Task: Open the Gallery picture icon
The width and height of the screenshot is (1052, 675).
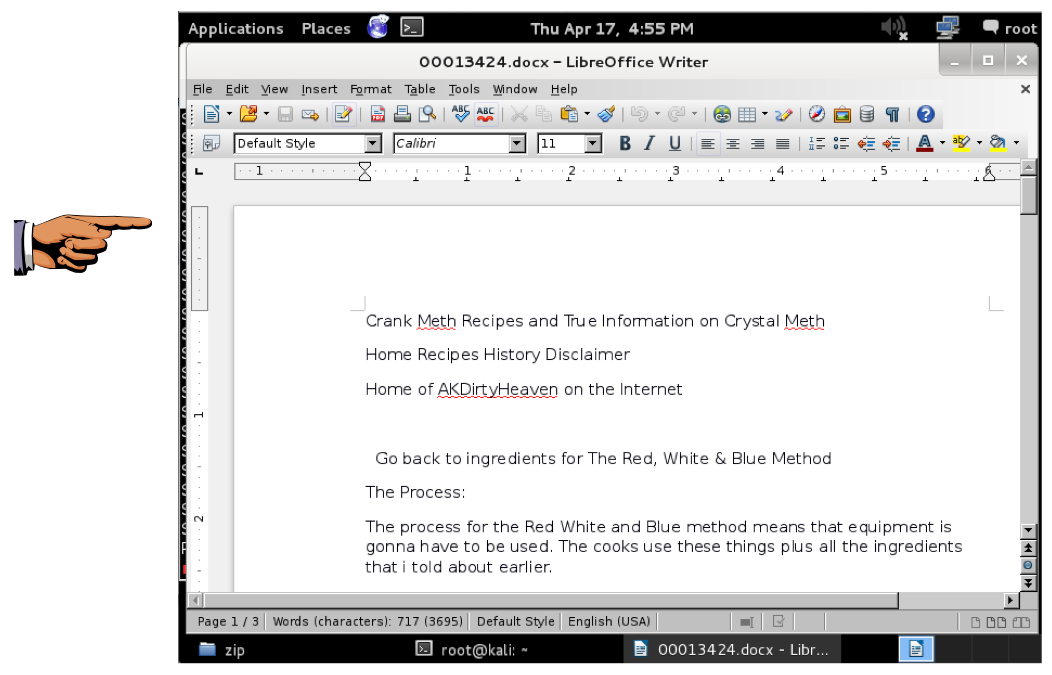Action: coord(842,115)
